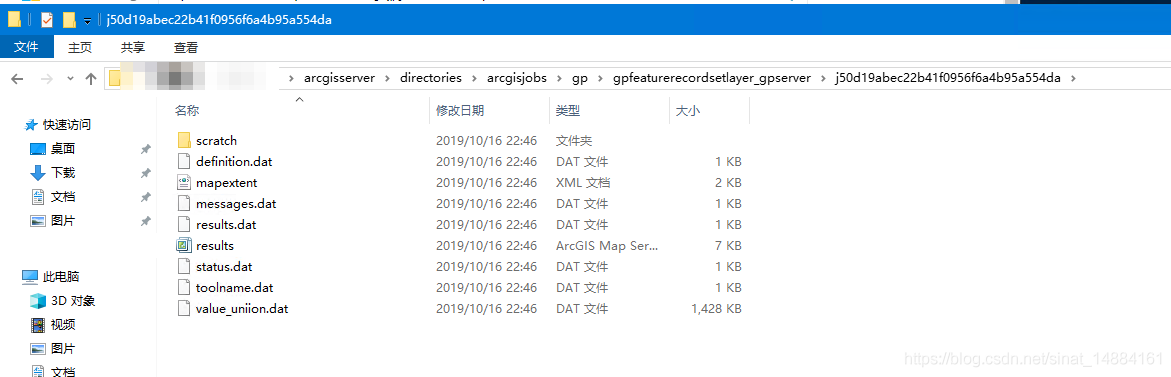Screen dimensions: 1171x377
Task: Click the 文件夹 type cell for scratch
Action: click(574, 140)
